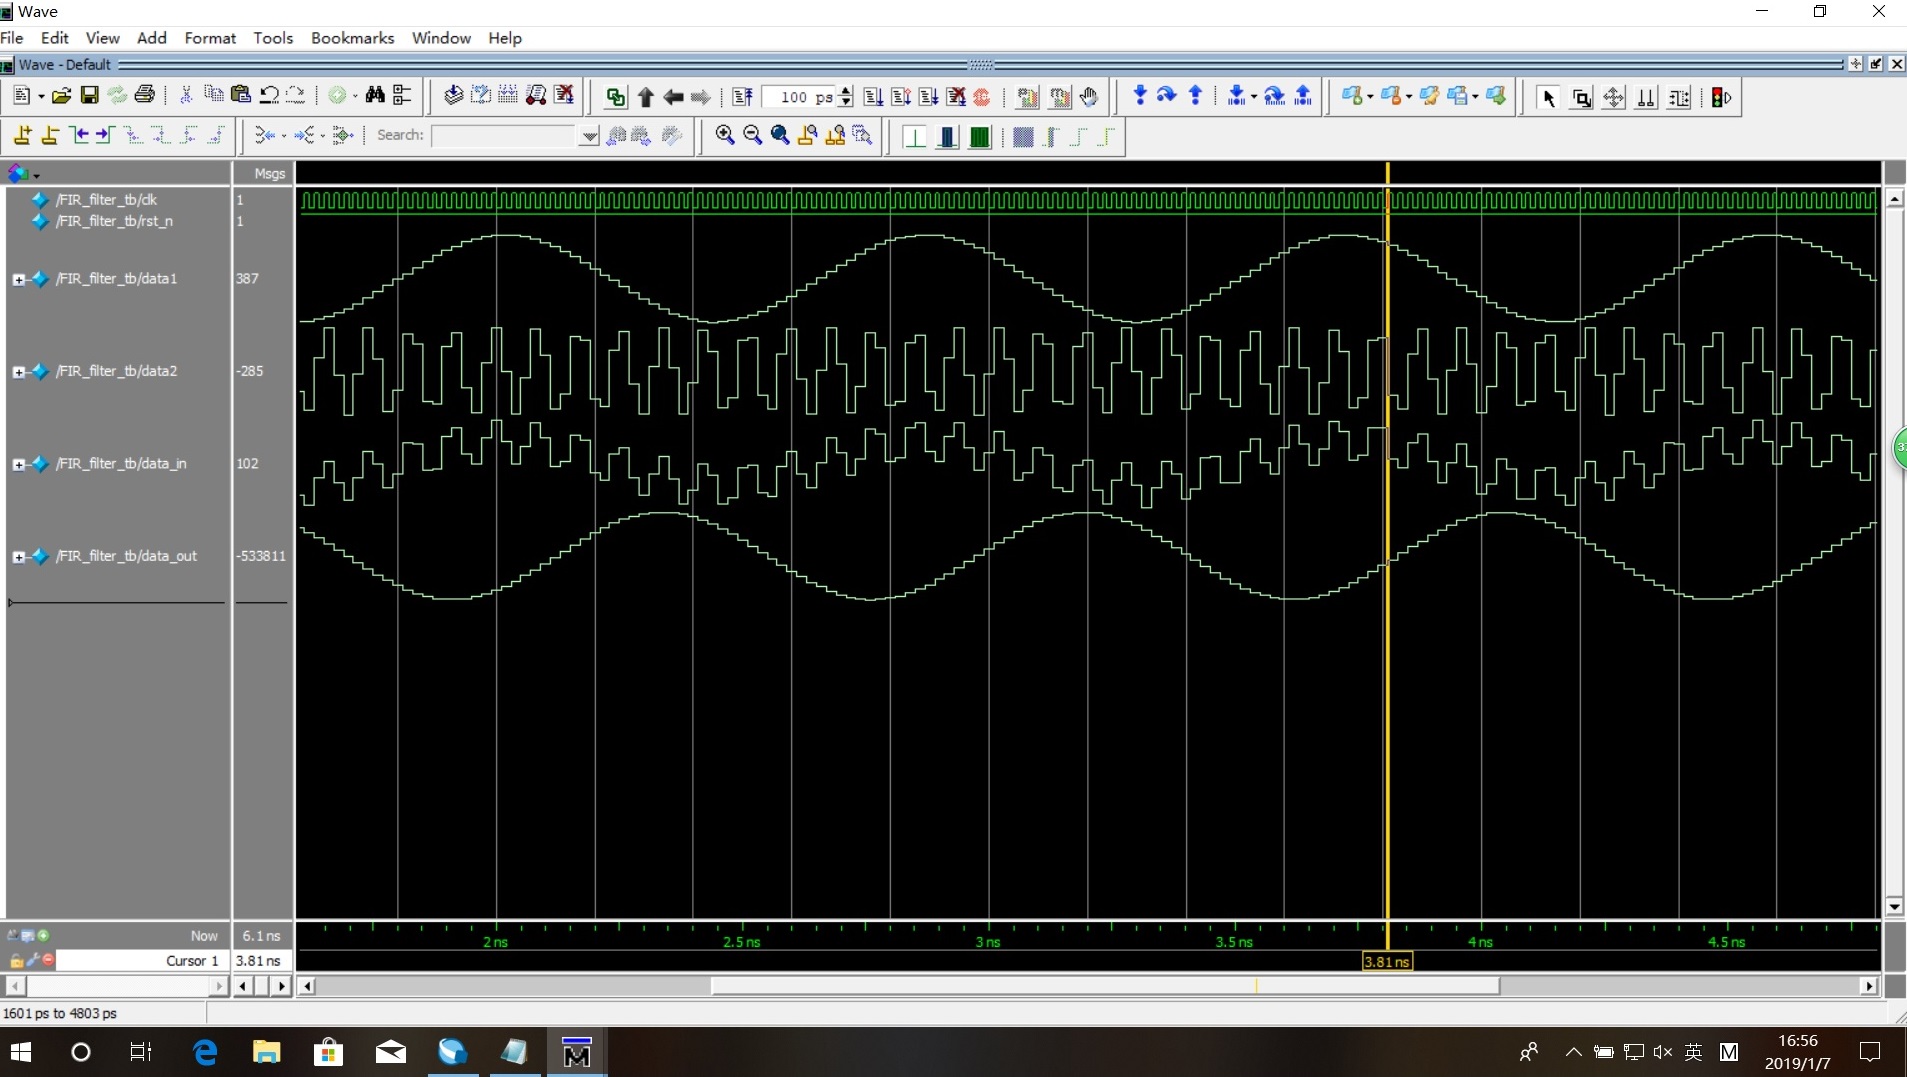Open the Help menu
The image size is (1907, 1077).
click(505, 38)
